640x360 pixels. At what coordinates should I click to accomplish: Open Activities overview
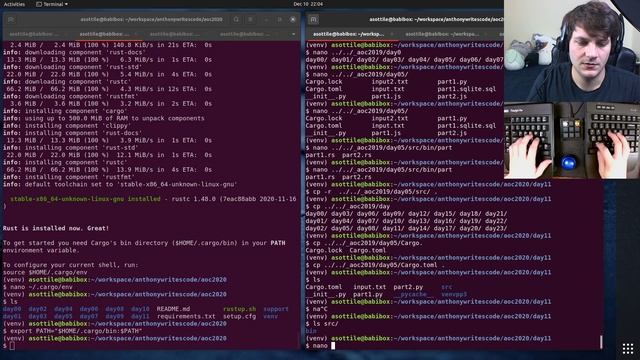tap(14, 4)
